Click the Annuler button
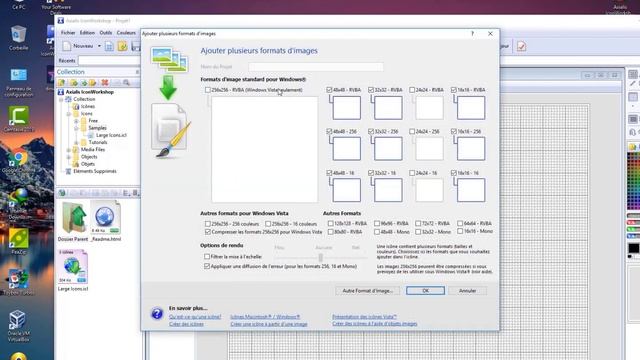 [467, 291]
